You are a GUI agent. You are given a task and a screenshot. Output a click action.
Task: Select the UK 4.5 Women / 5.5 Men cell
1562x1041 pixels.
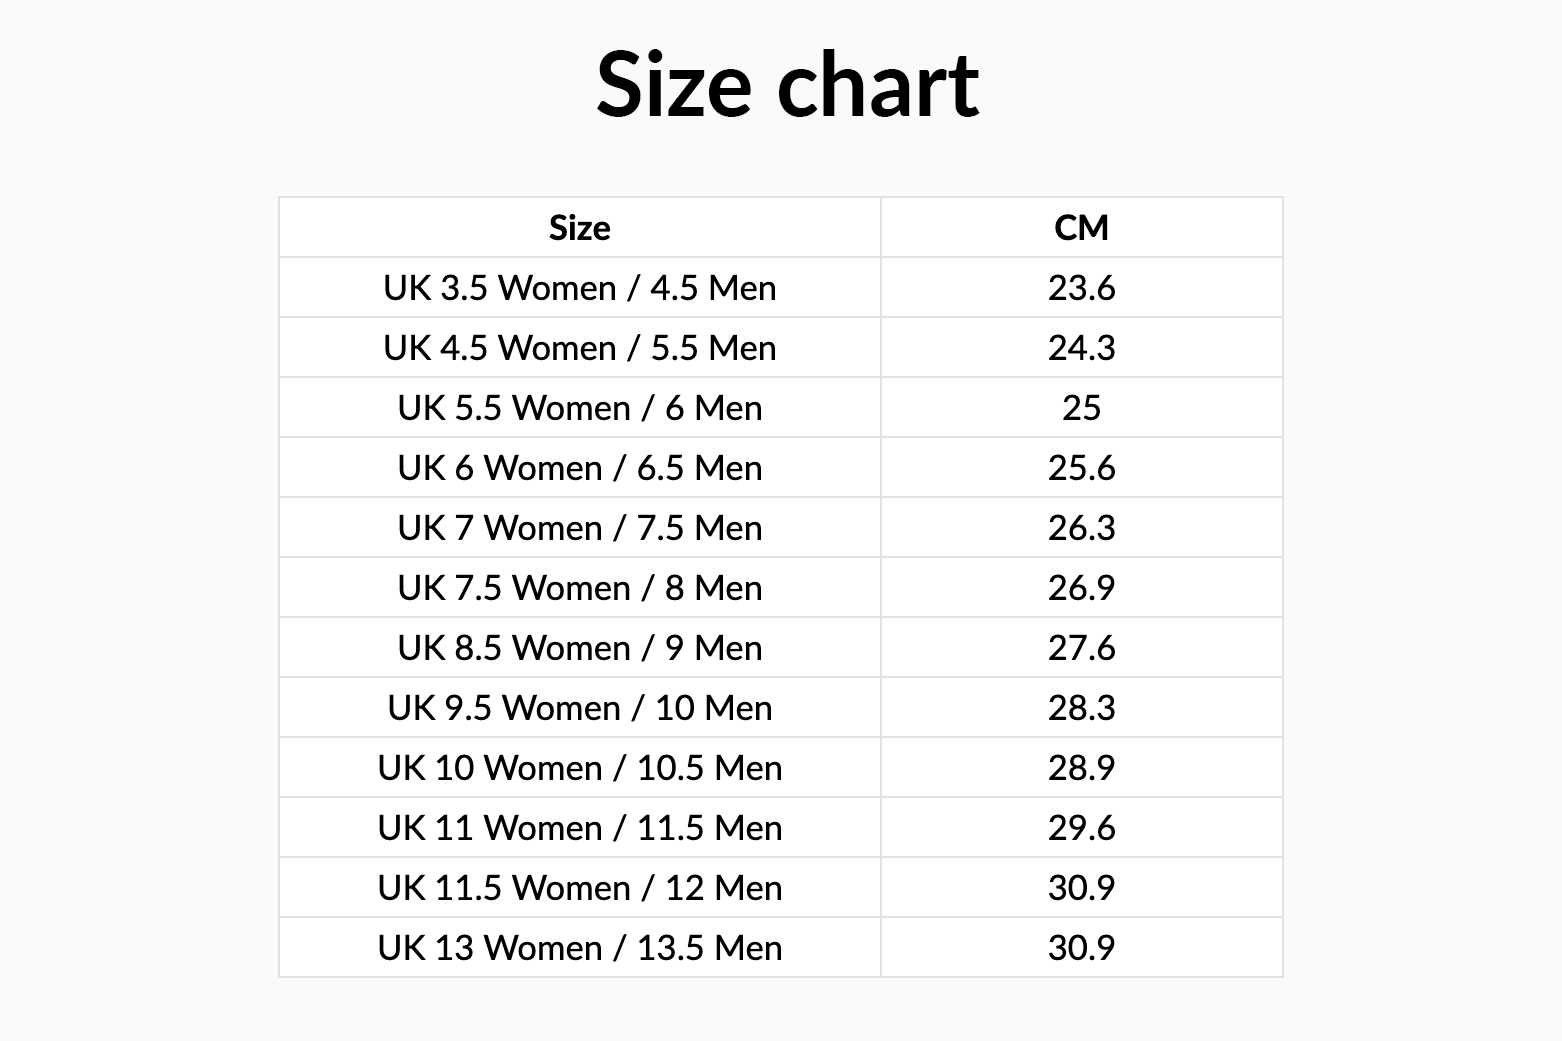pos(579,348)
